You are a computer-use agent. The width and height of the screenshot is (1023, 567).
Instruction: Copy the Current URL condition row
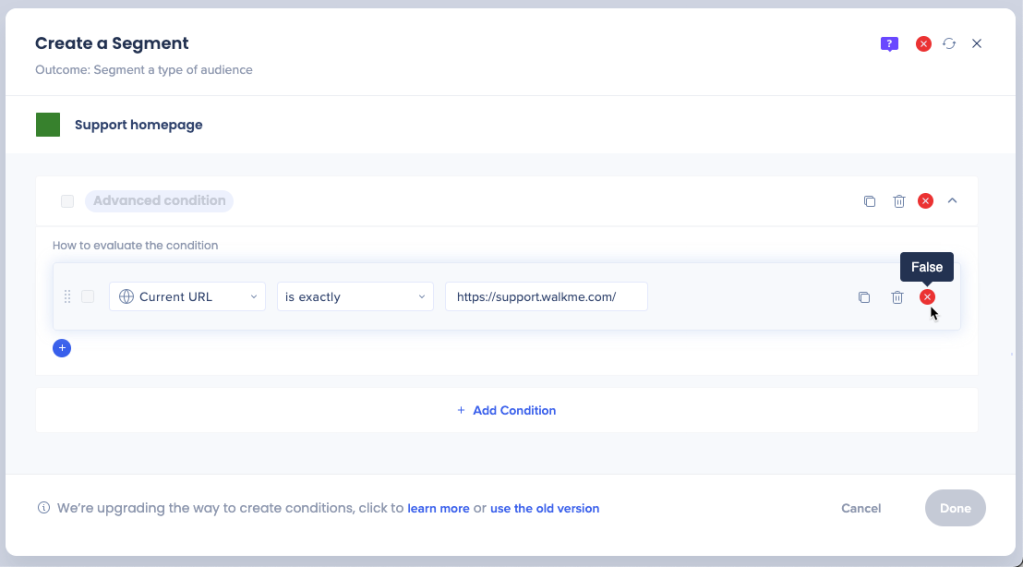[864, 297]
